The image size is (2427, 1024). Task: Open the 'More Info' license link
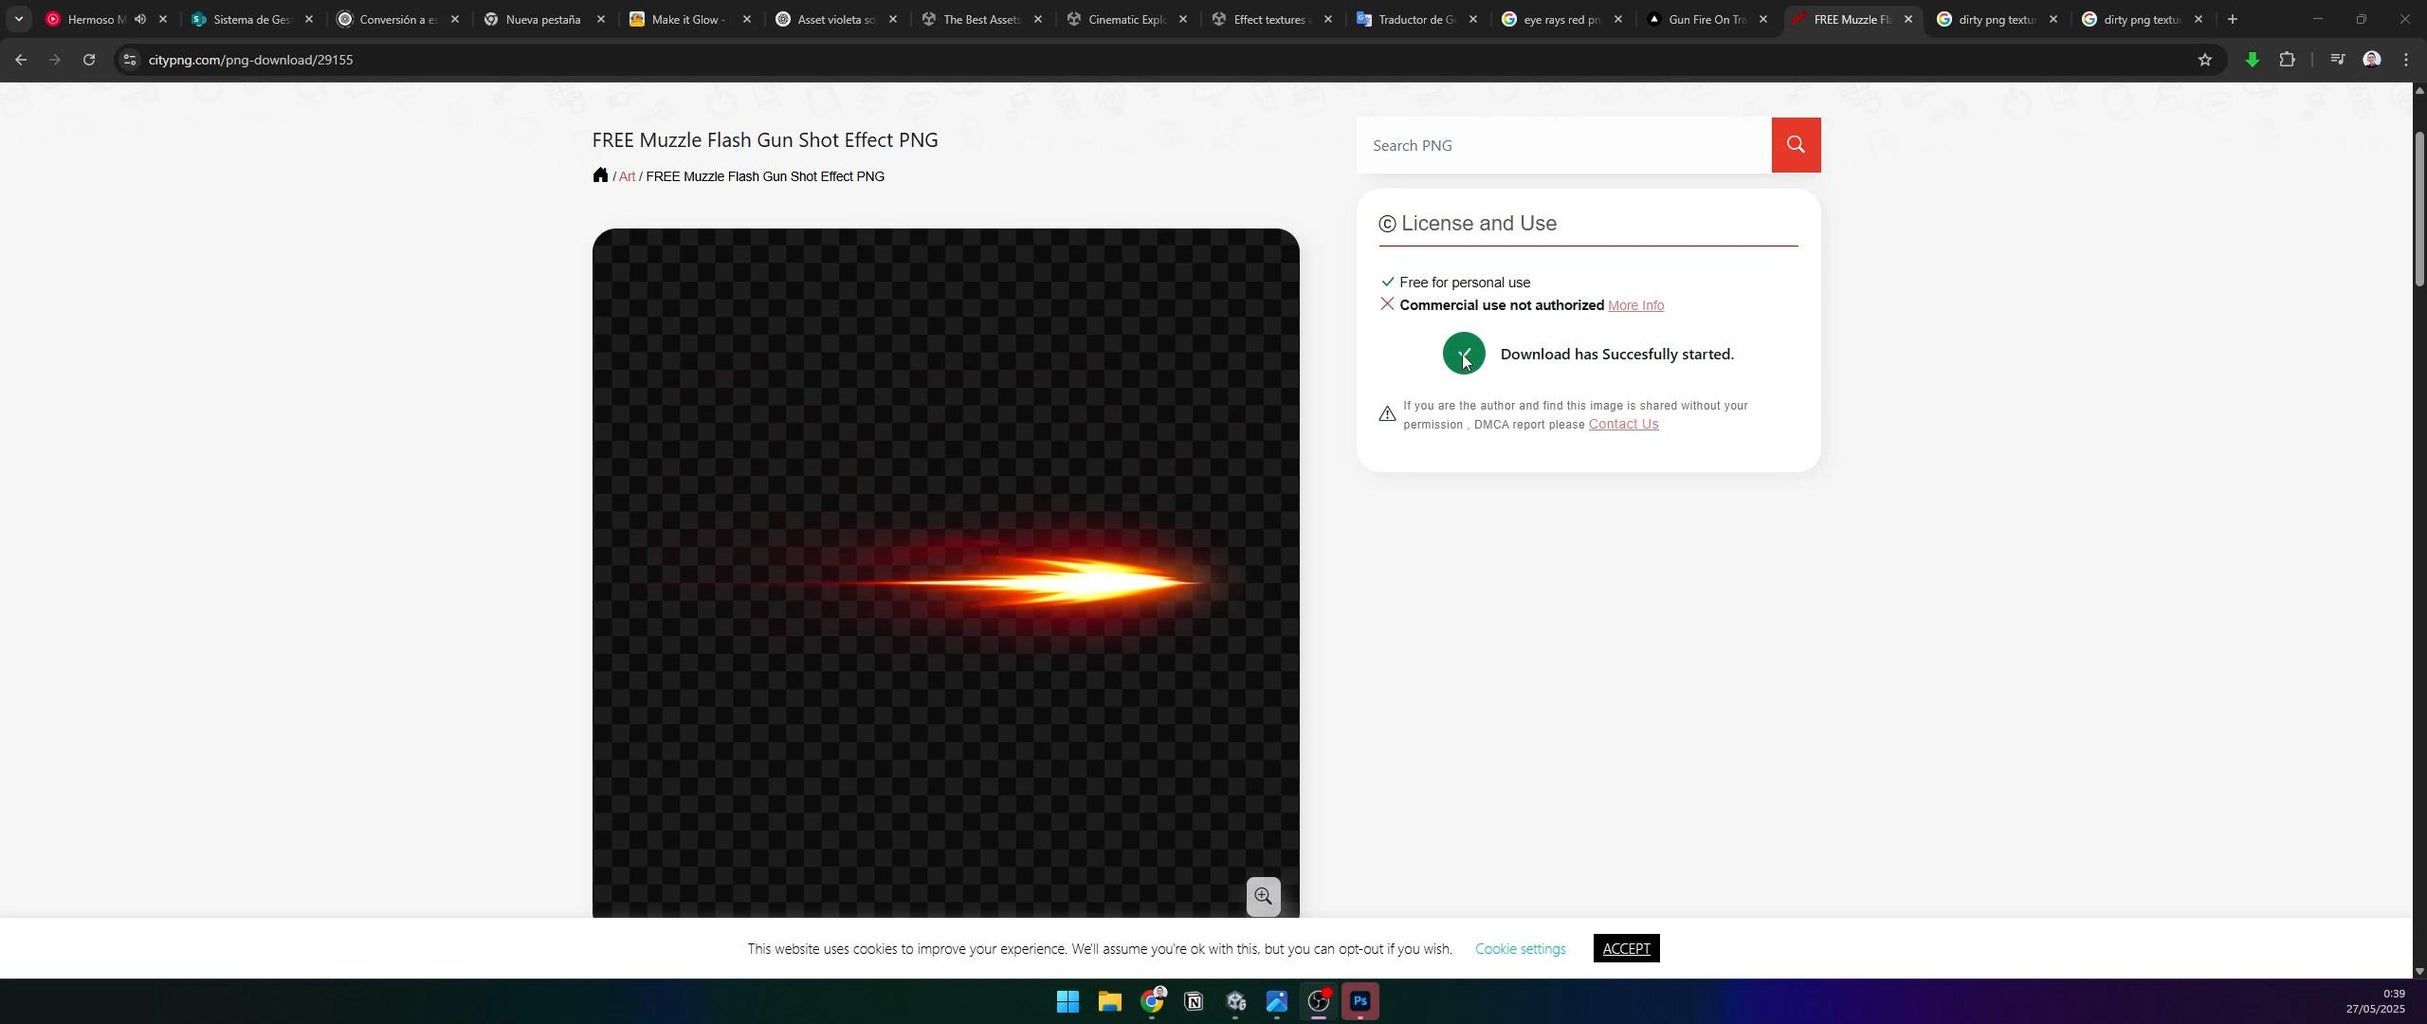(x=1636, y=306)
